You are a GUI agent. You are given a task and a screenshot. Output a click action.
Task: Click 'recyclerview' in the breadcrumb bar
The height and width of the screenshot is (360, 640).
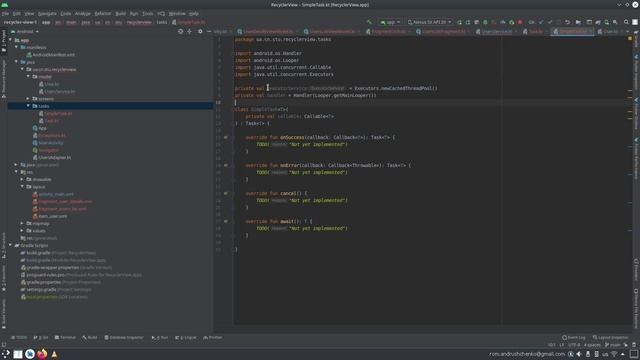tap(139, 22)
